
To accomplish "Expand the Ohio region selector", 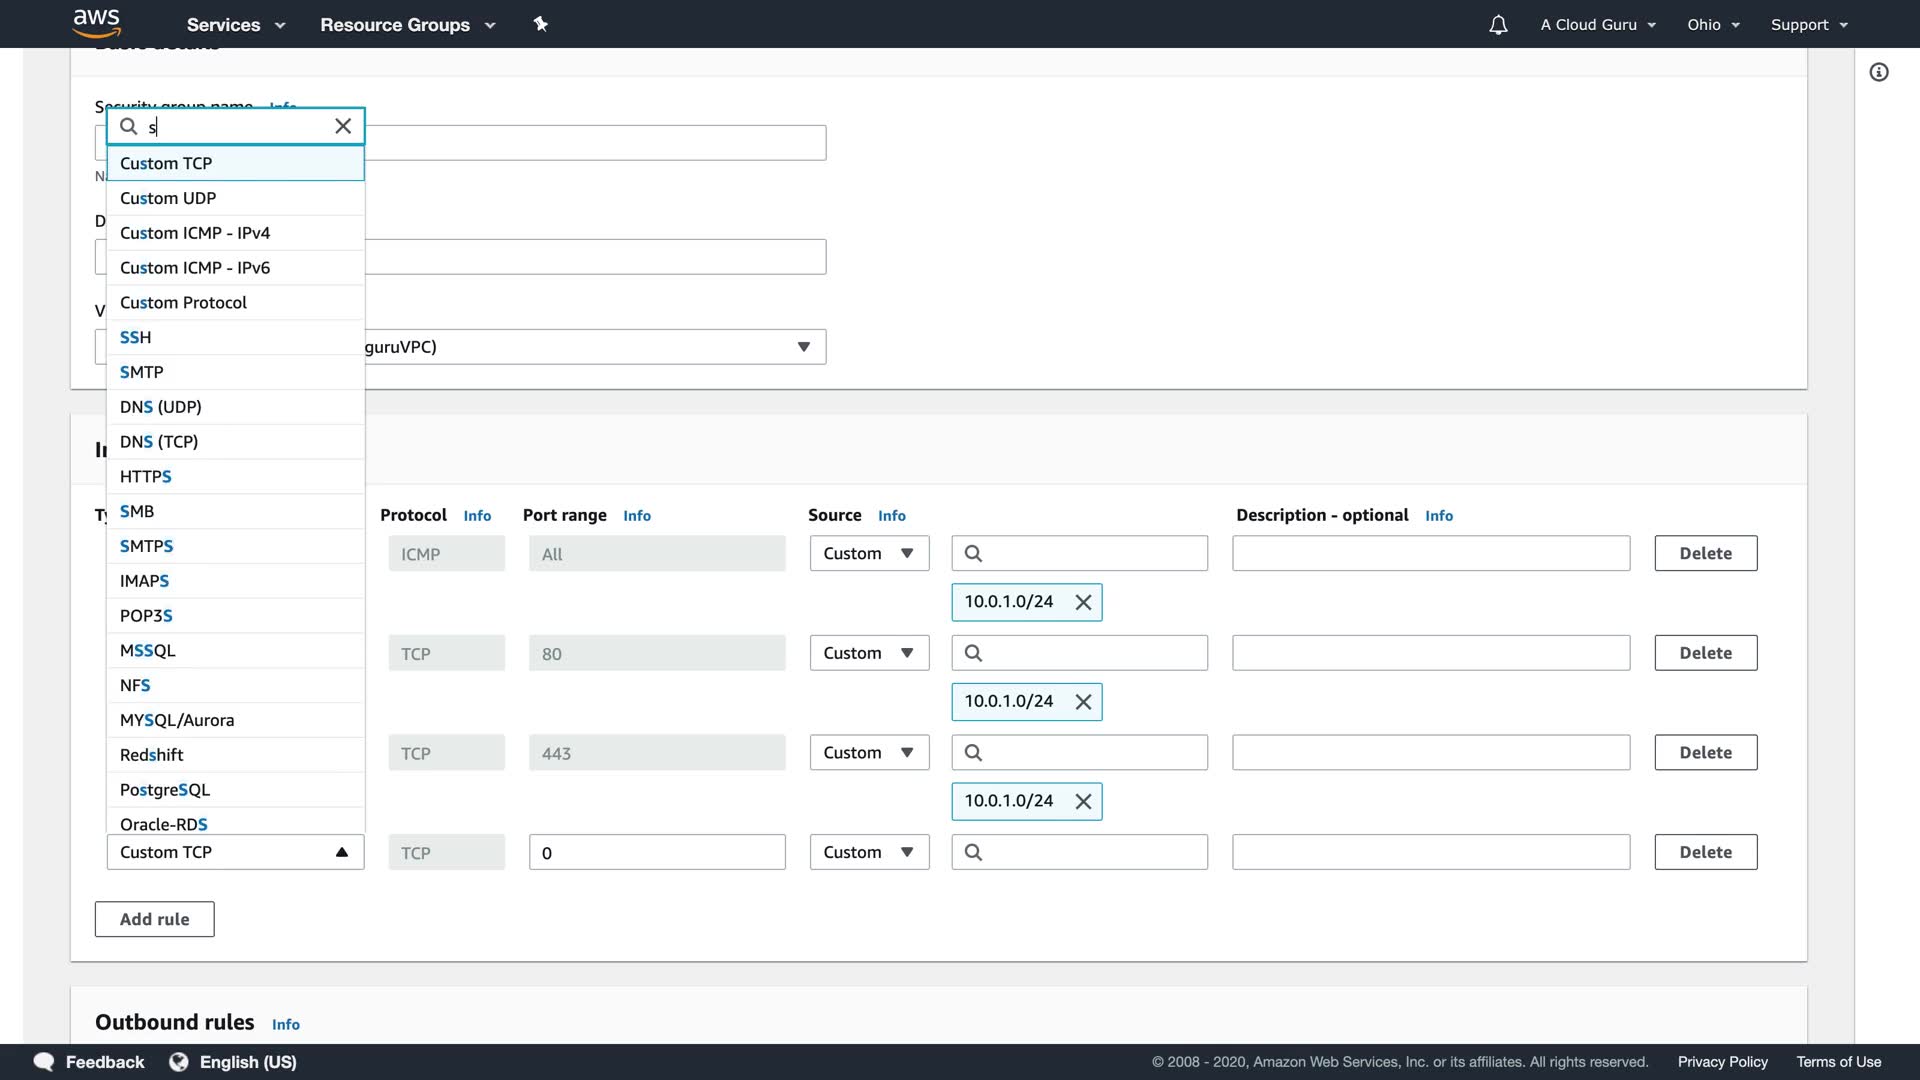I will click(x=1713, y=25).
